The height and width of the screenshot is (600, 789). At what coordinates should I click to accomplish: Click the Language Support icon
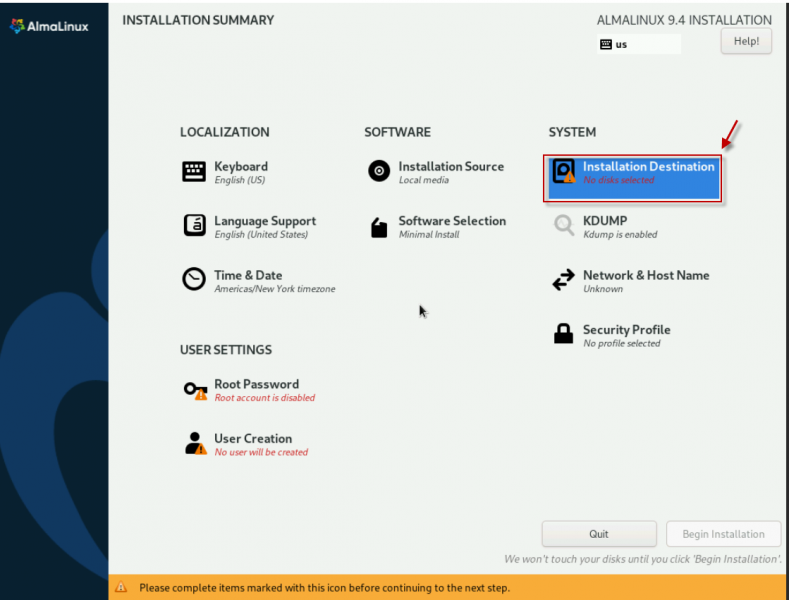point(194,226)
